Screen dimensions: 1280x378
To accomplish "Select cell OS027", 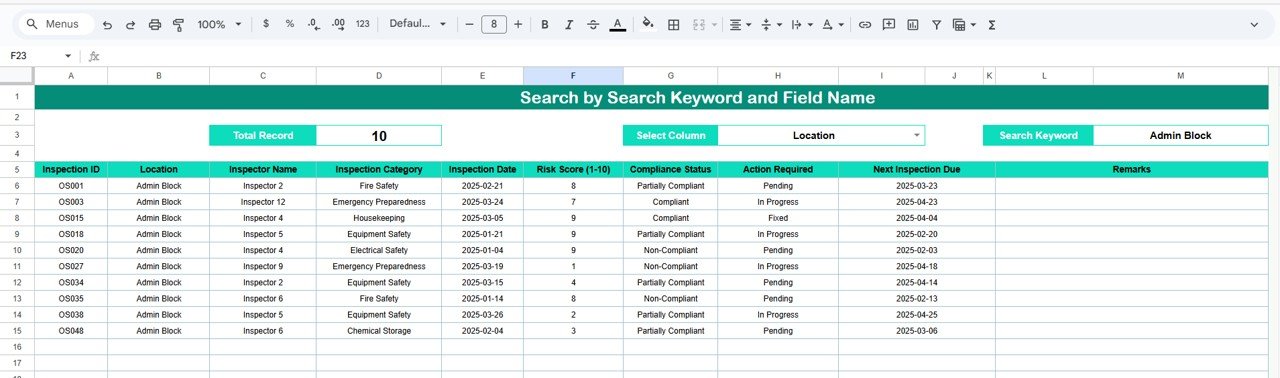I will [x=71, y=267].
